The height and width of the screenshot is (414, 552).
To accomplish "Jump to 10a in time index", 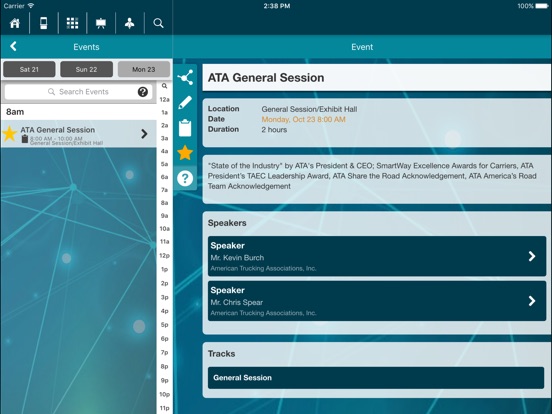I will (x=164, y=229).
